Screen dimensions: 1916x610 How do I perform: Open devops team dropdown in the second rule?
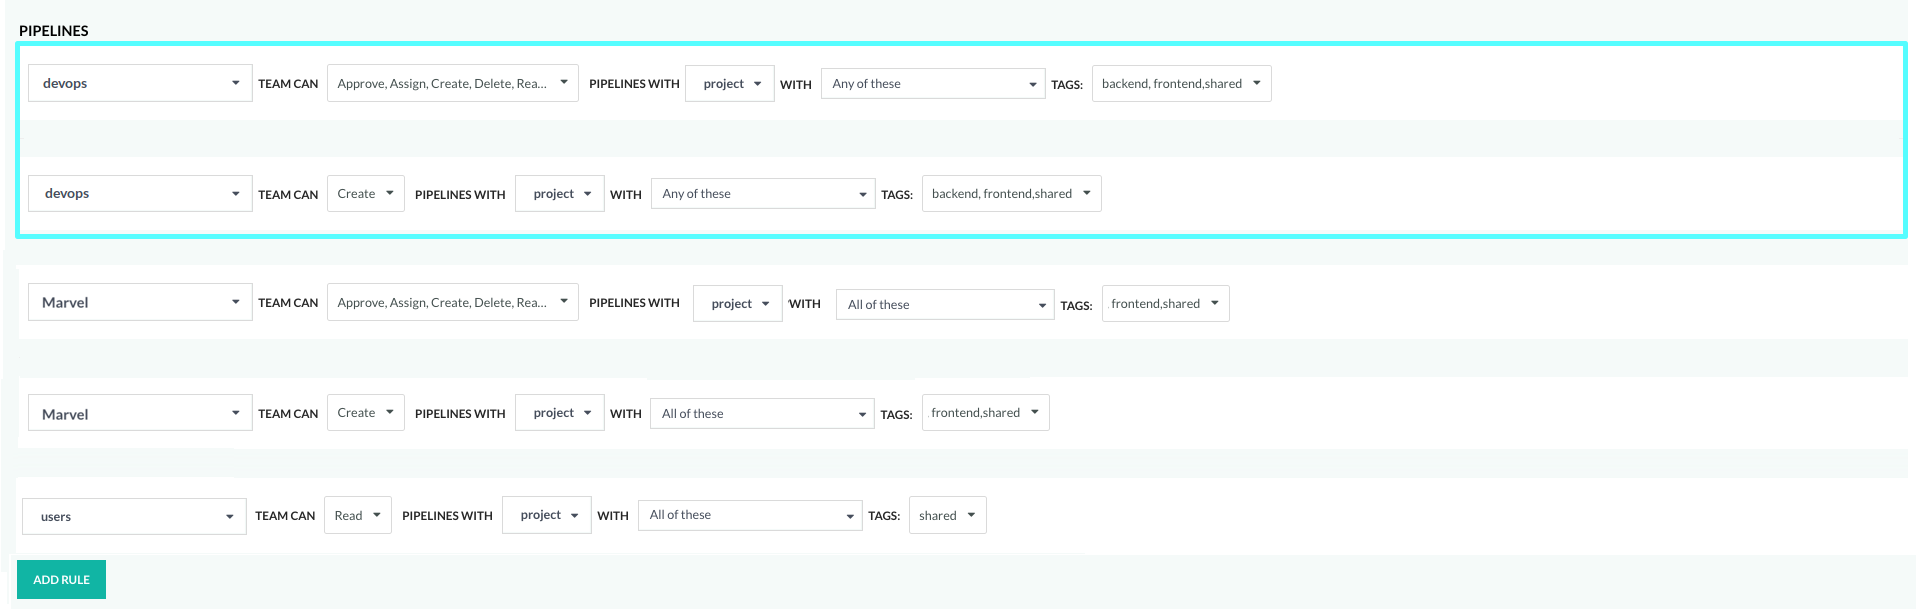click(x=140, y=194)
